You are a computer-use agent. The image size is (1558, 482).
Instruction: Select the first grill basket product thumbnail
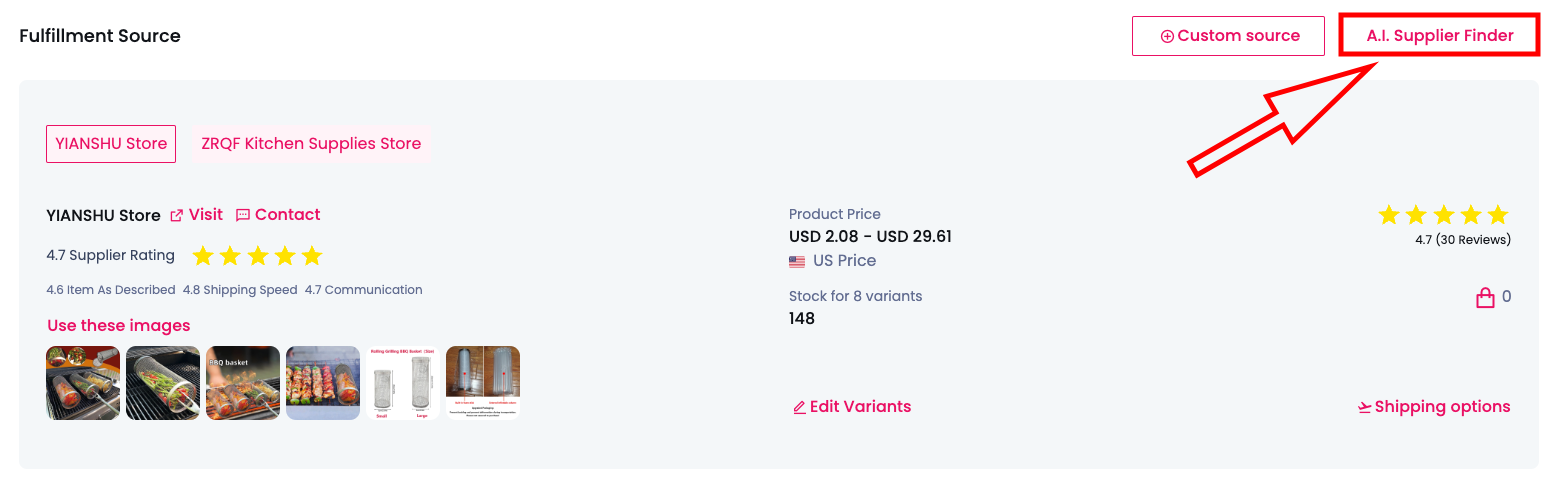click(x=83, y=383)
